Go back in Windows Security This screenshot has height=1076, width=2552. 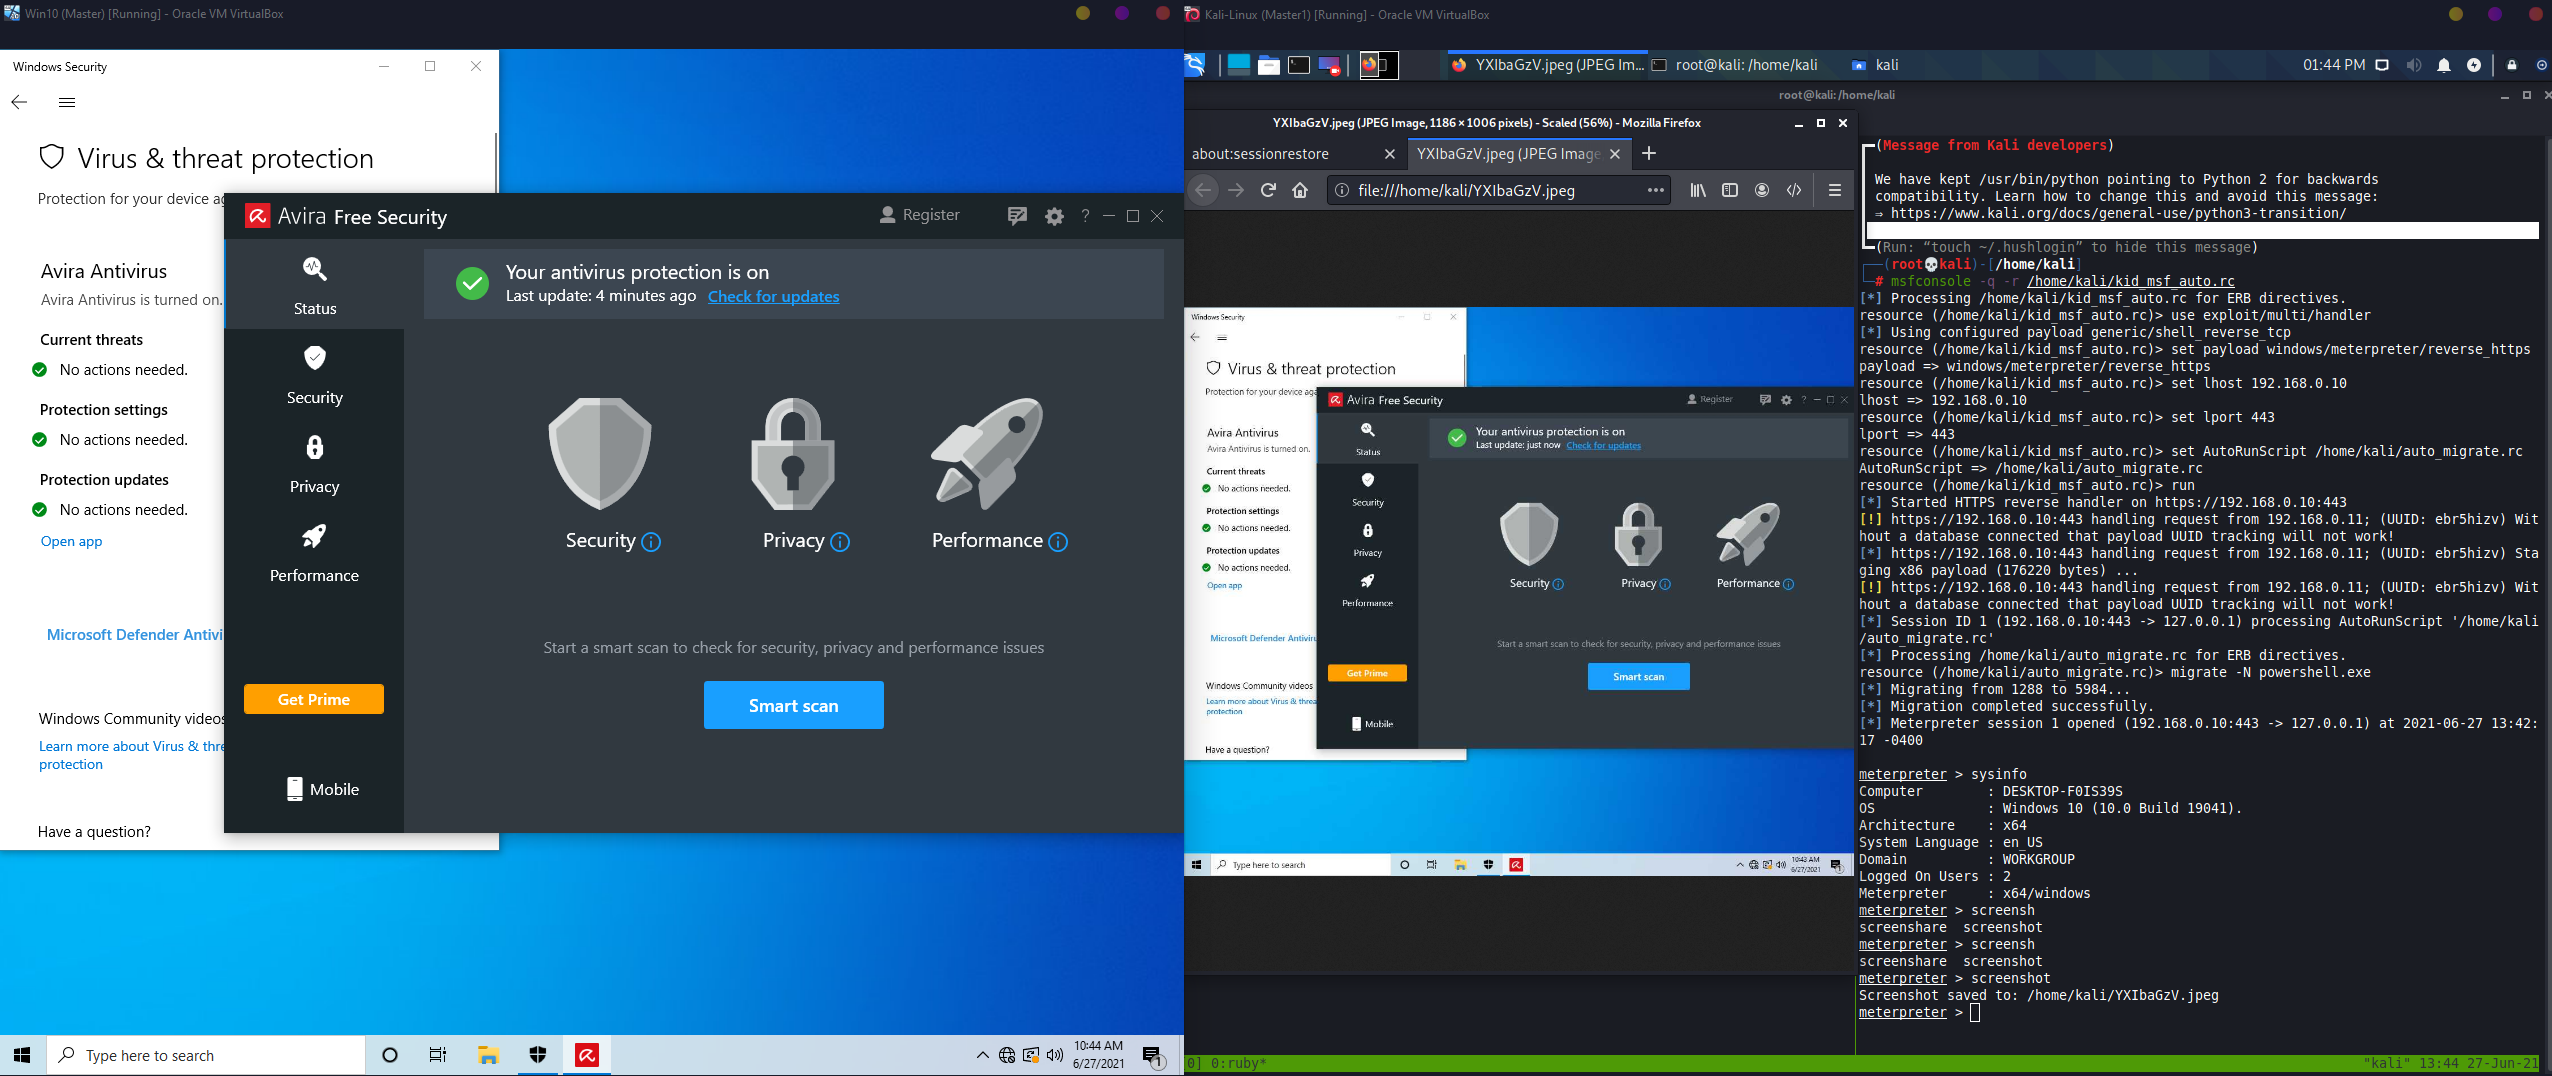coord(19,102)
